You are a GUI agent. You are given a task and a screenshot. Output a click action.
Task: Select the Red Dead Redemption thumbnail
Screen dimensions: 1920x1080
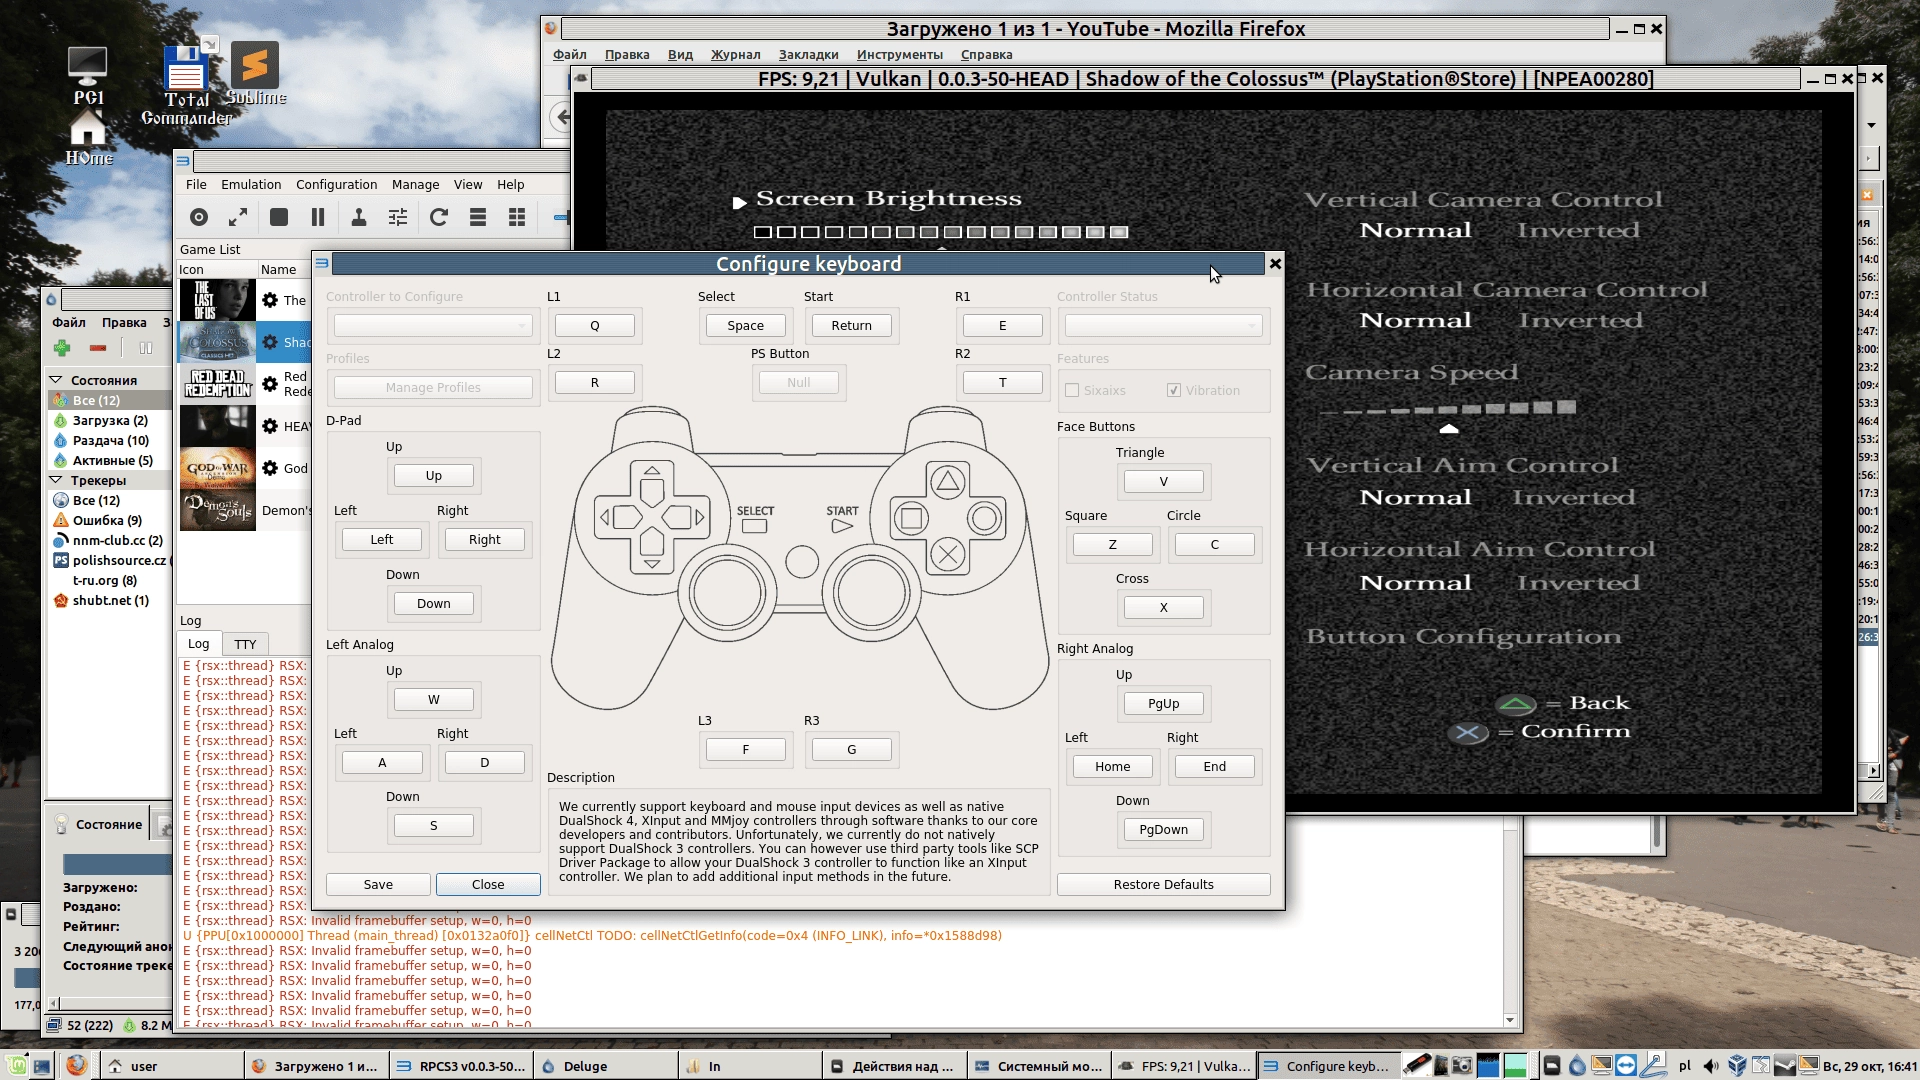[217, 384]
